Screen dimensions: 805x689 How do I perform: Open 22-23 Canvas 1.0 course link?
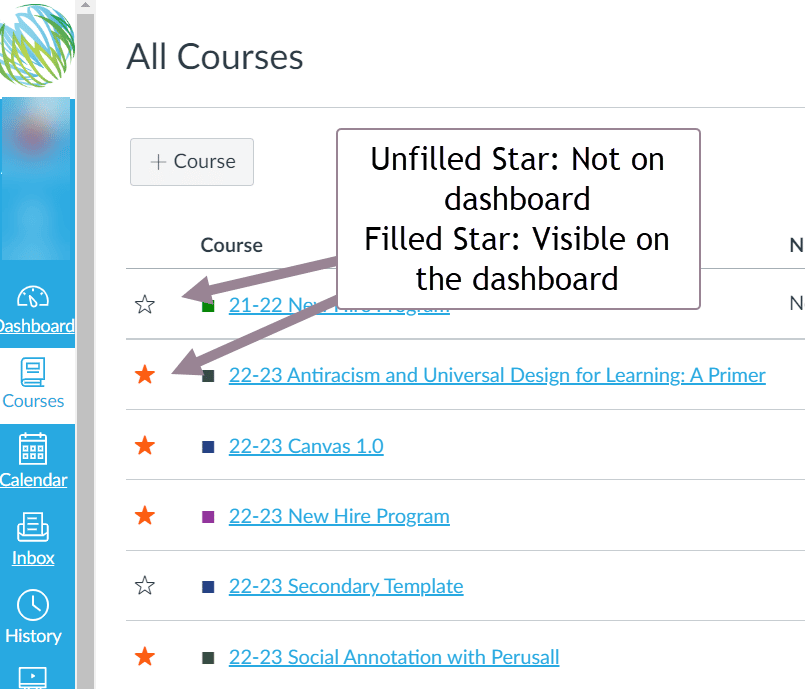click(306, 446)
